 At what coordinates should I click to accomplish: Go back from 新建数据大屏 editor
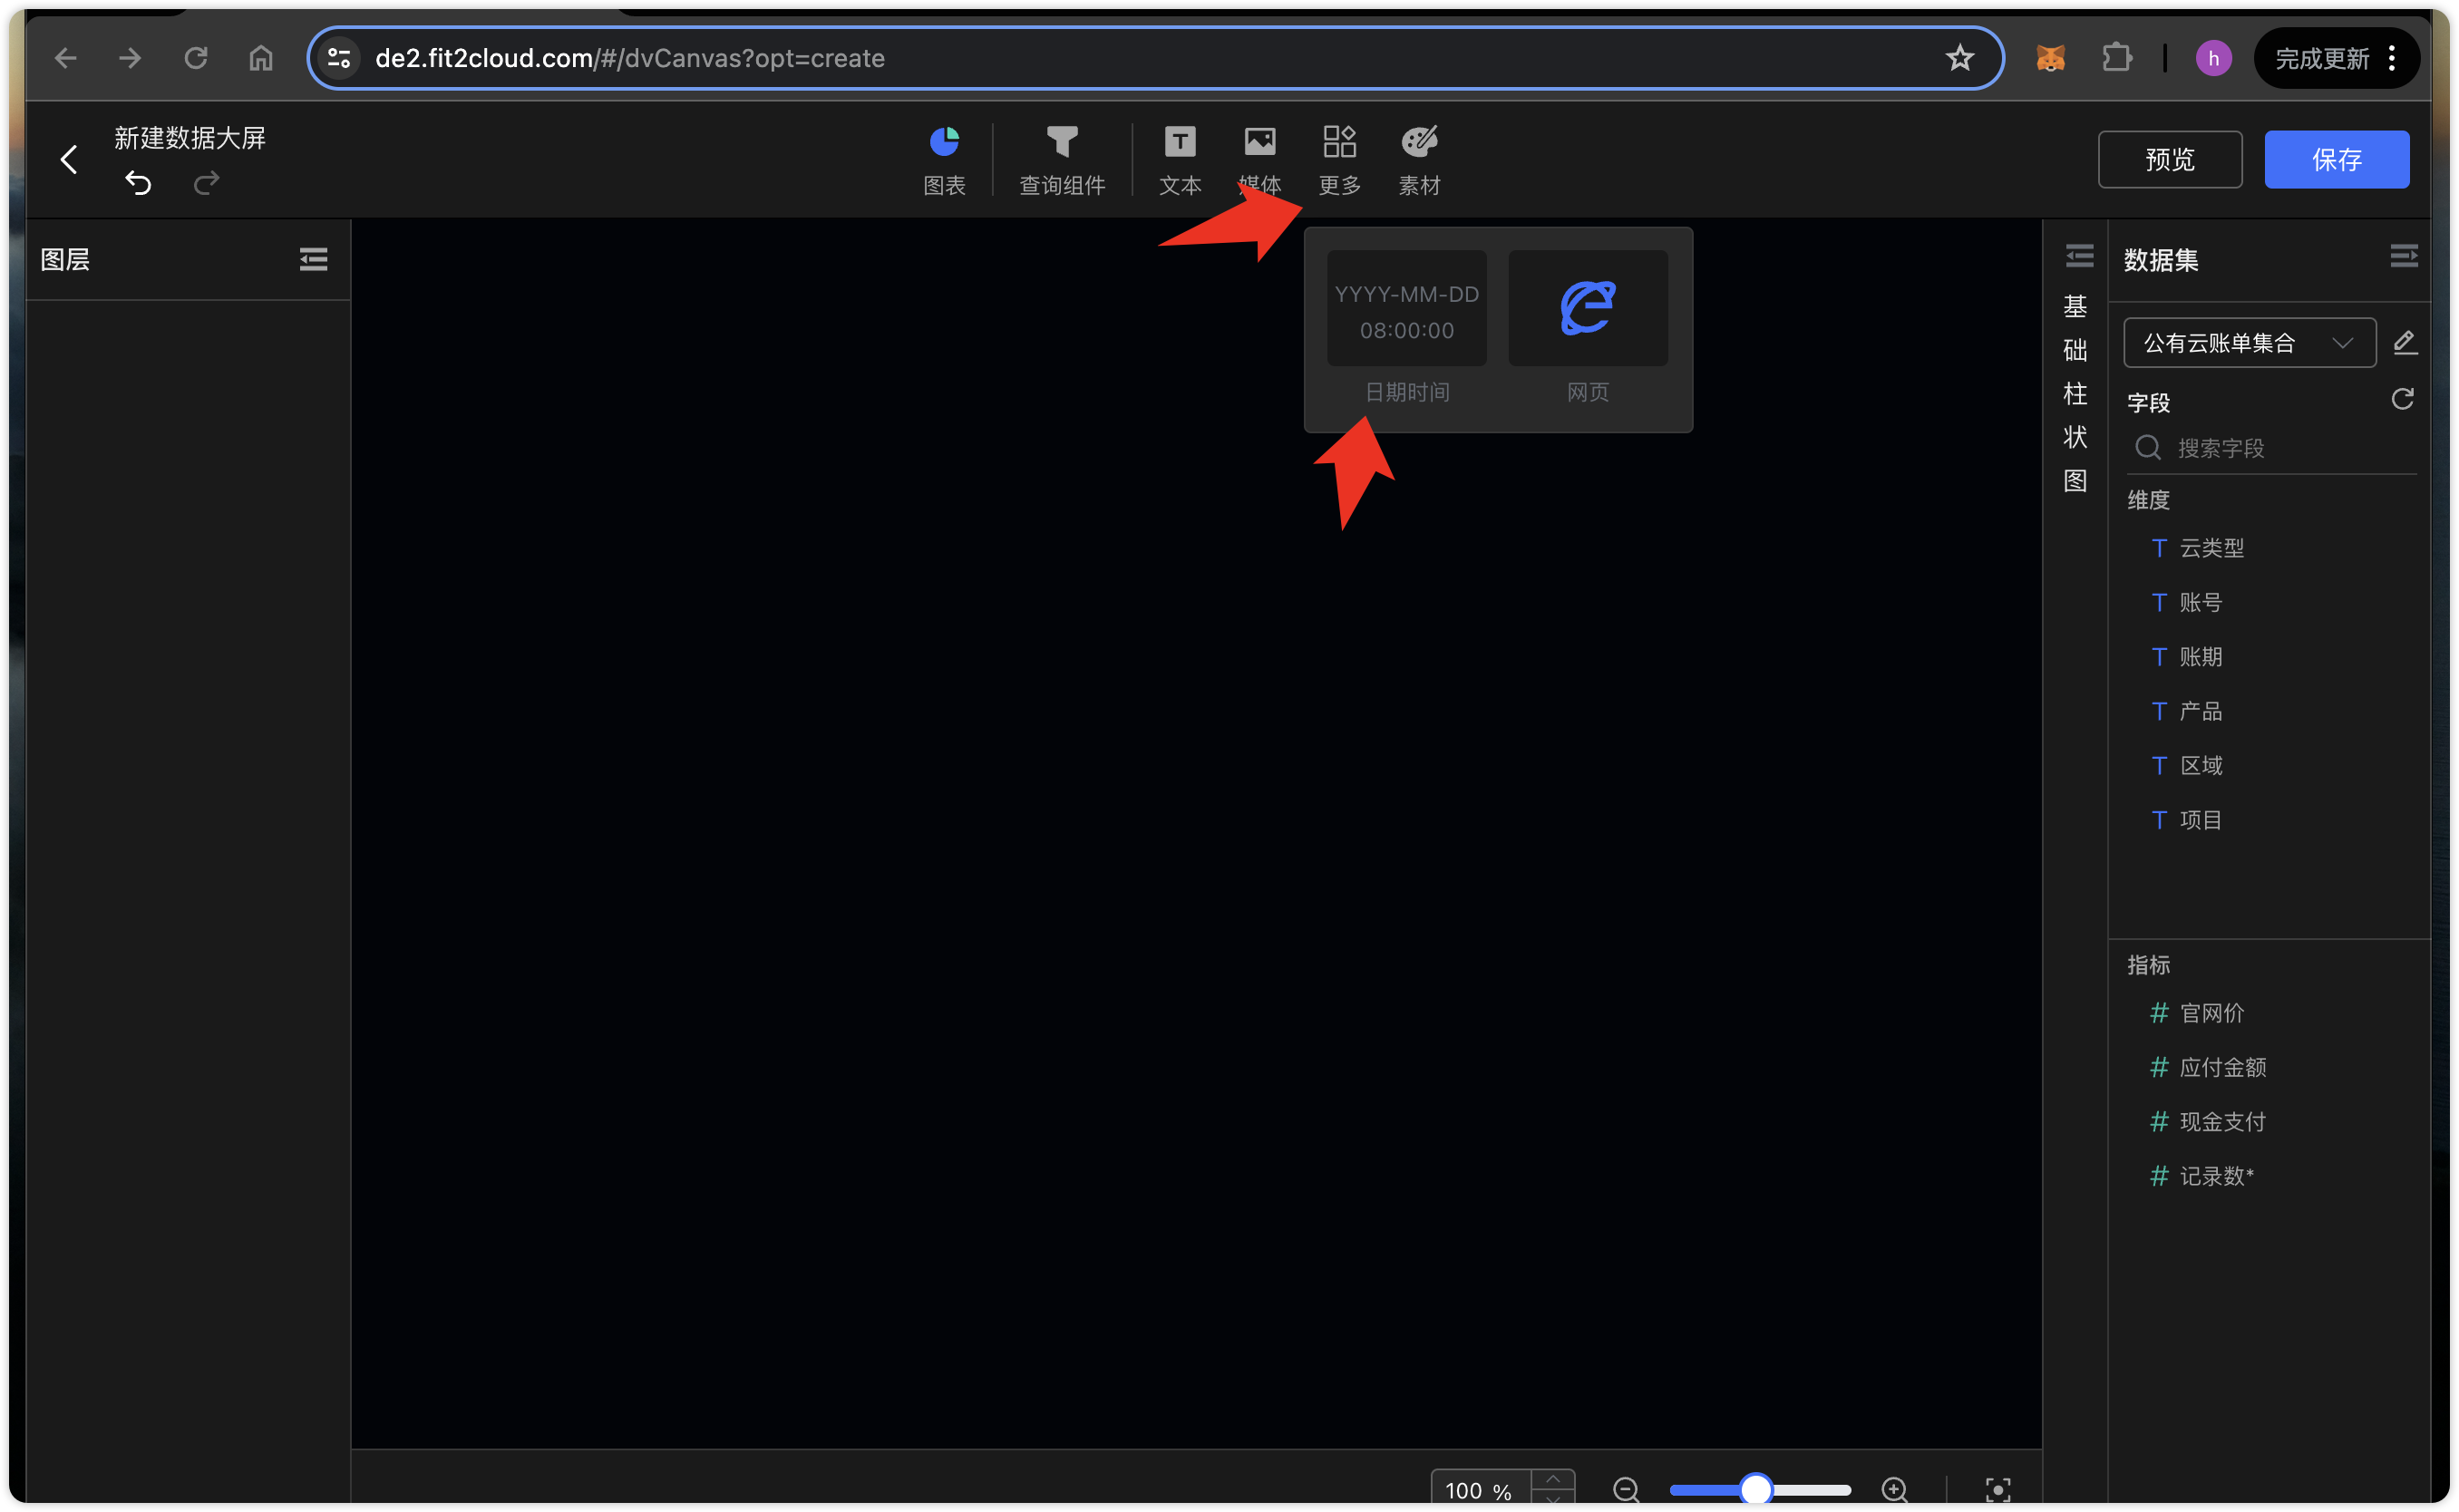click(69, 159)
